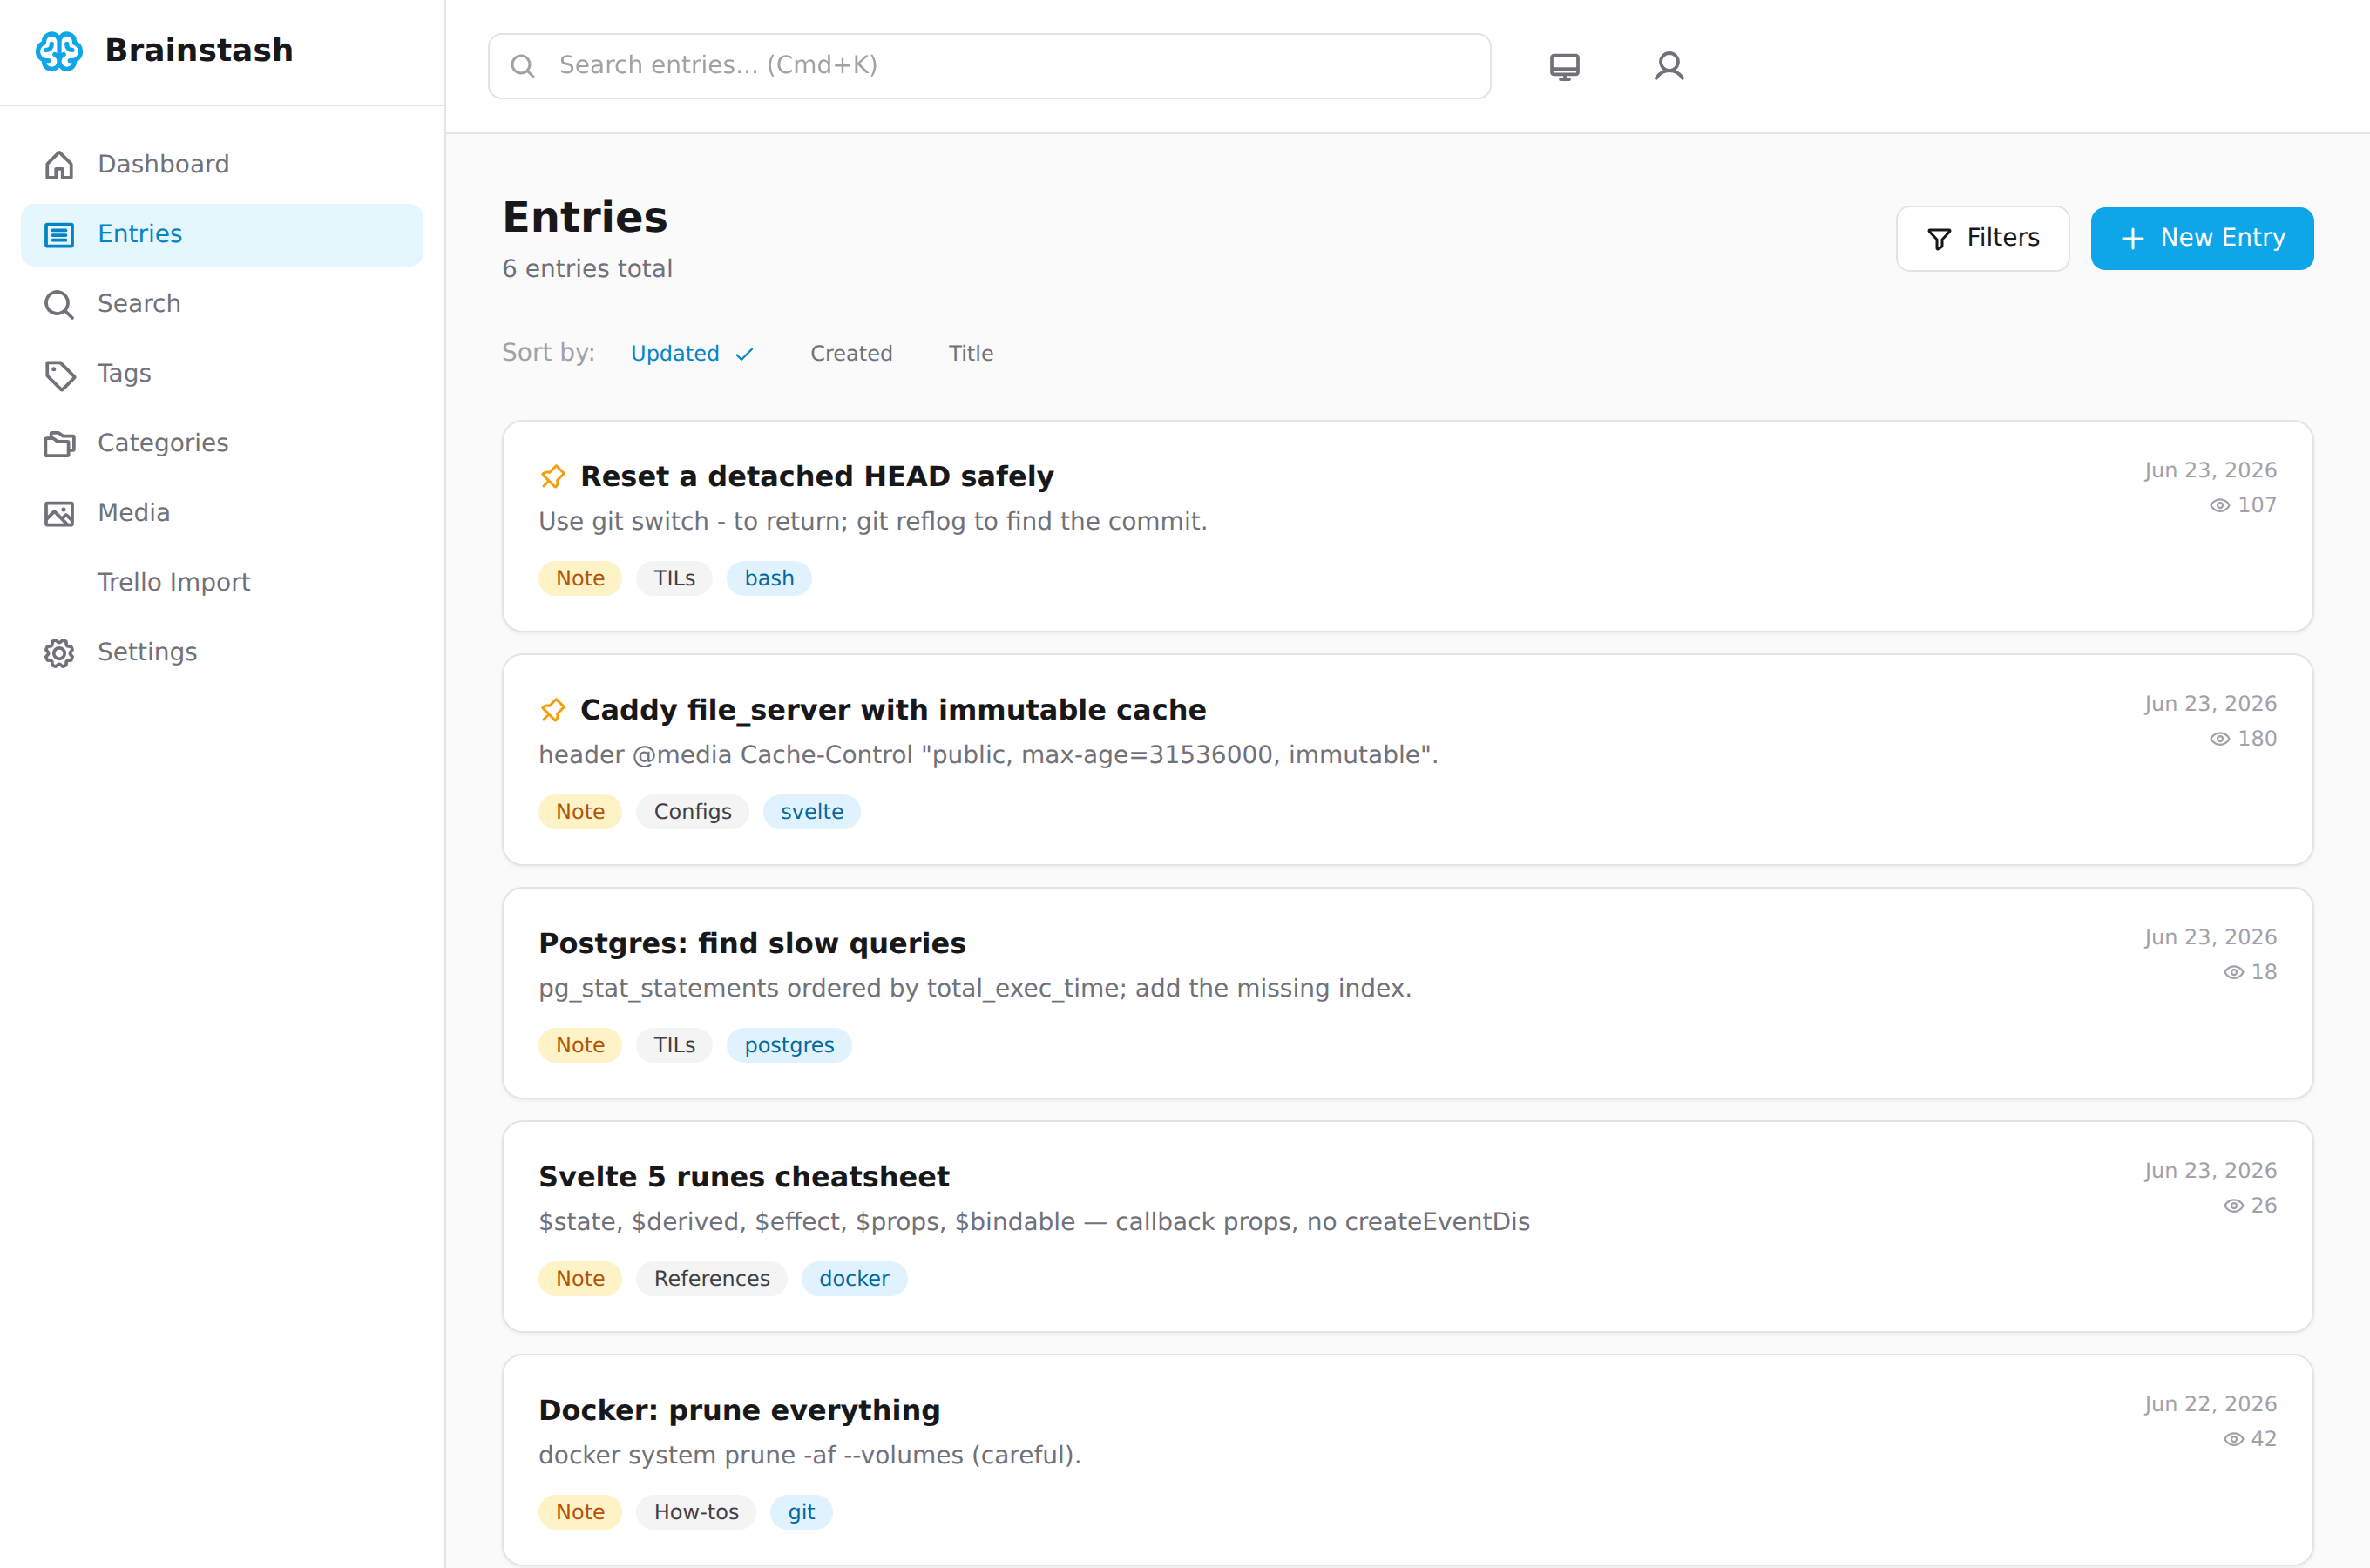Click the postgres tag chip
The width and height of the screenshot is (2370, 1568).
click(x=789, y=1046)
